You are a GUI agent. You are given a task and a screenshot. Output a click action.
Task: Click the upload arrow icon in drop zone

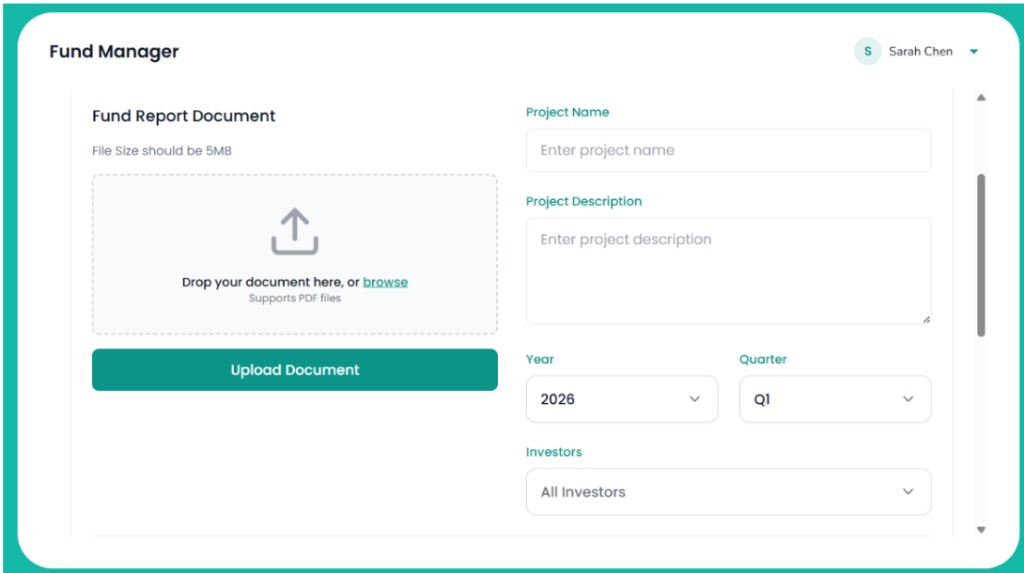[x=295, y=231]
